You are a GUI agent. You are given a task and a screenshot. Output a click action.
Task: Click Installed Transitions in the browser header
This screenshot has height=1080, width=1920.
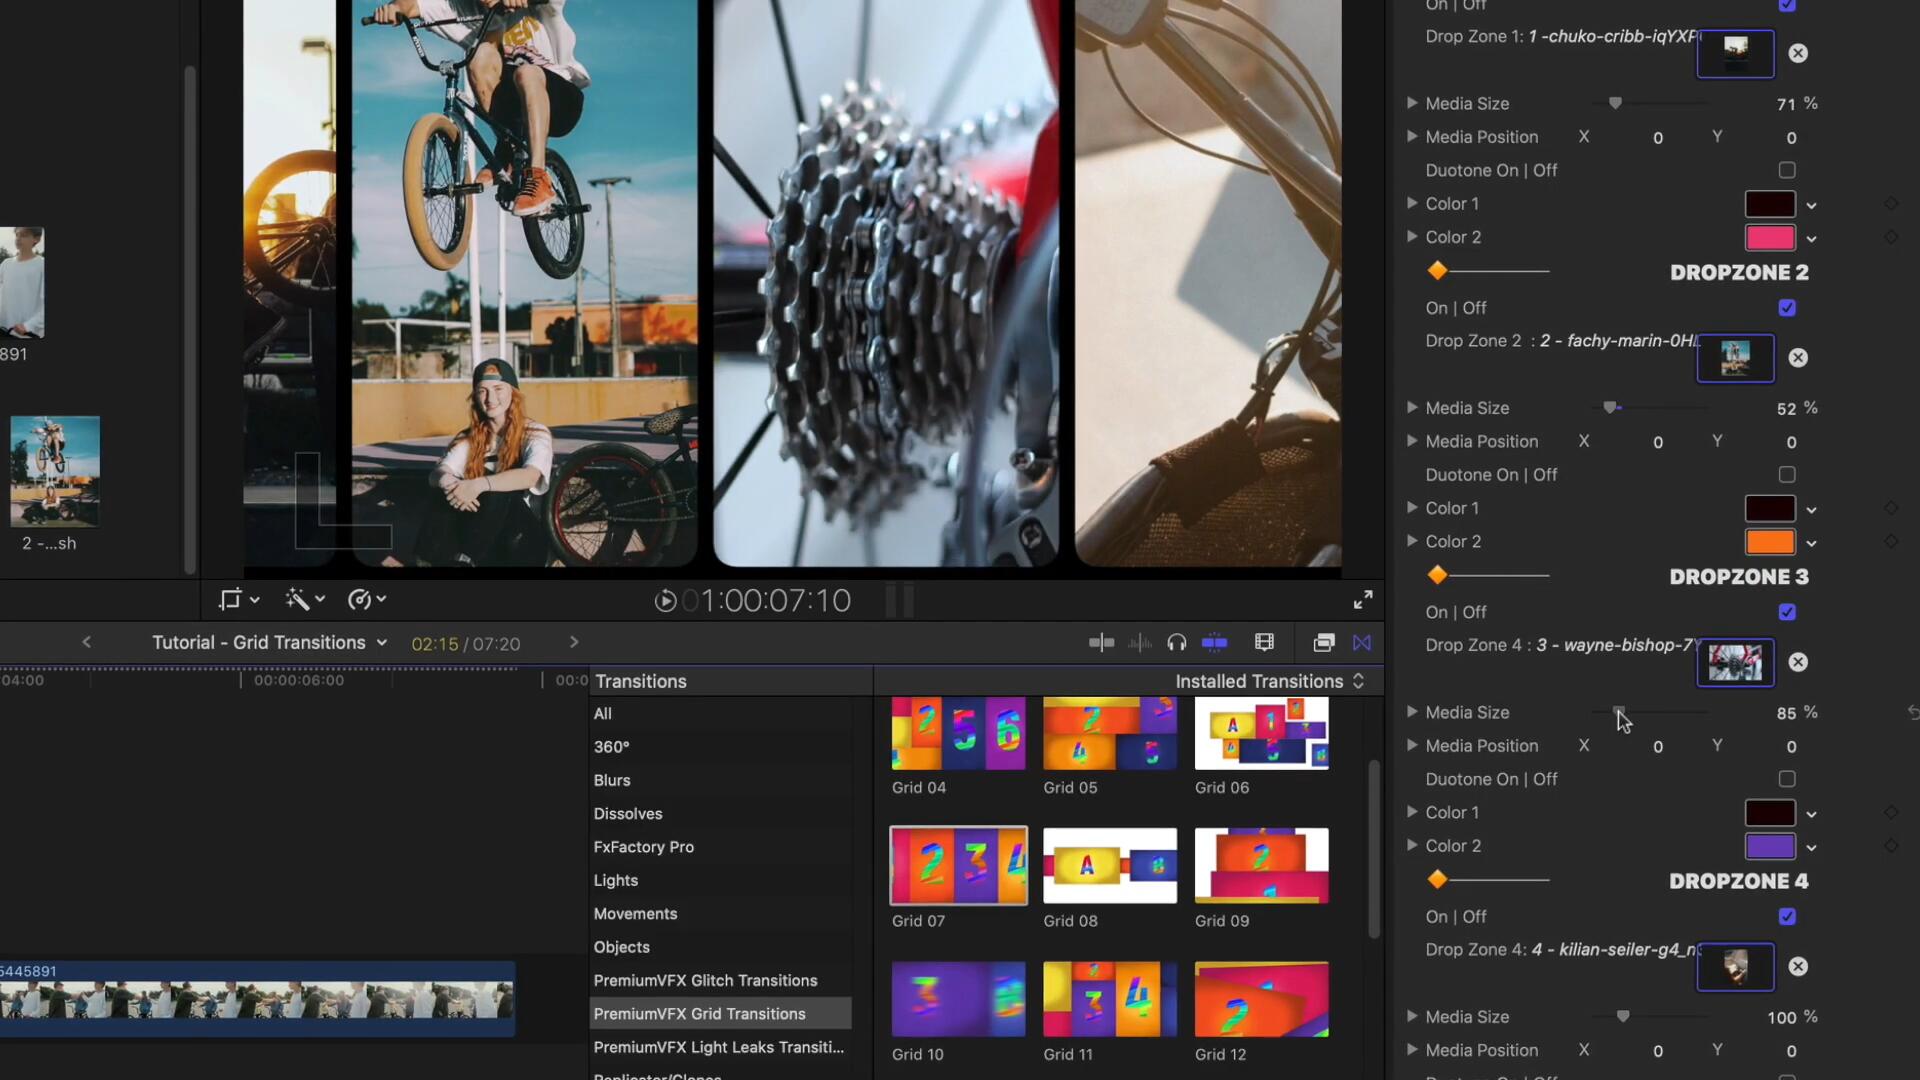[1260, 681]
